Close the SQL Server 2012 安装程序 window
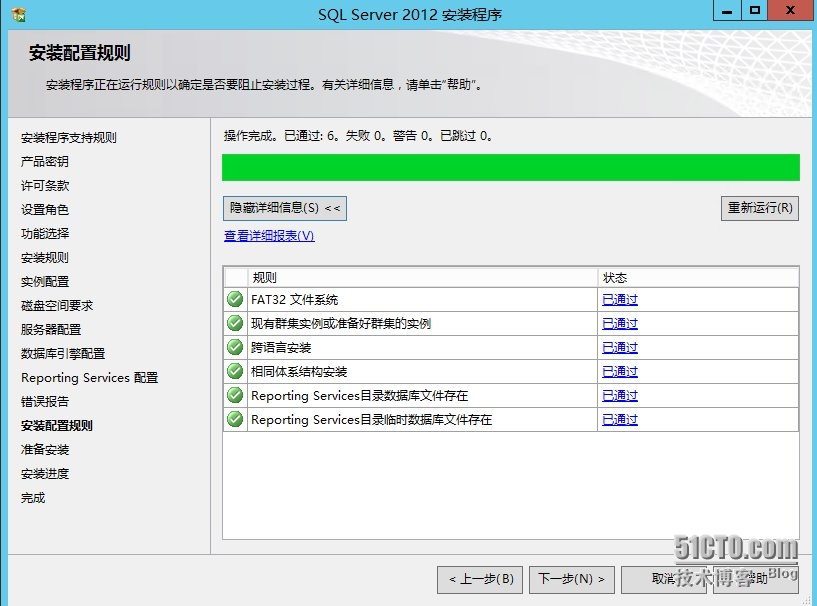The width and height of the screenshot is (817, 606). click(790, 10)
